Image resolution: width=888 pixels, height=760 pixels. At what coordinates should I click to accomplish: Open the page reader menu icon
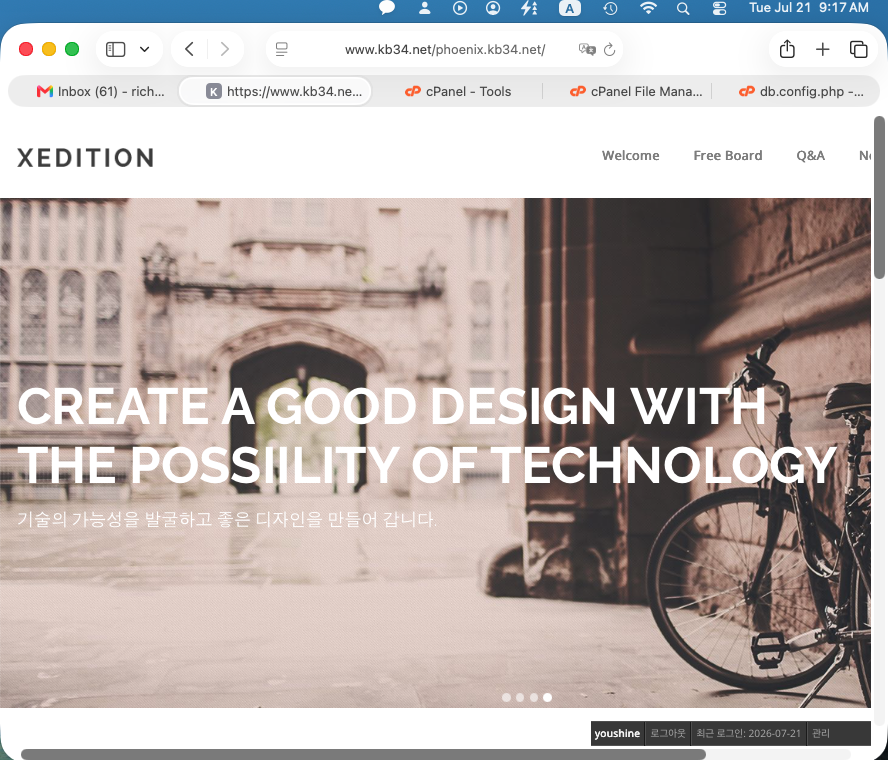click(281, 49)
